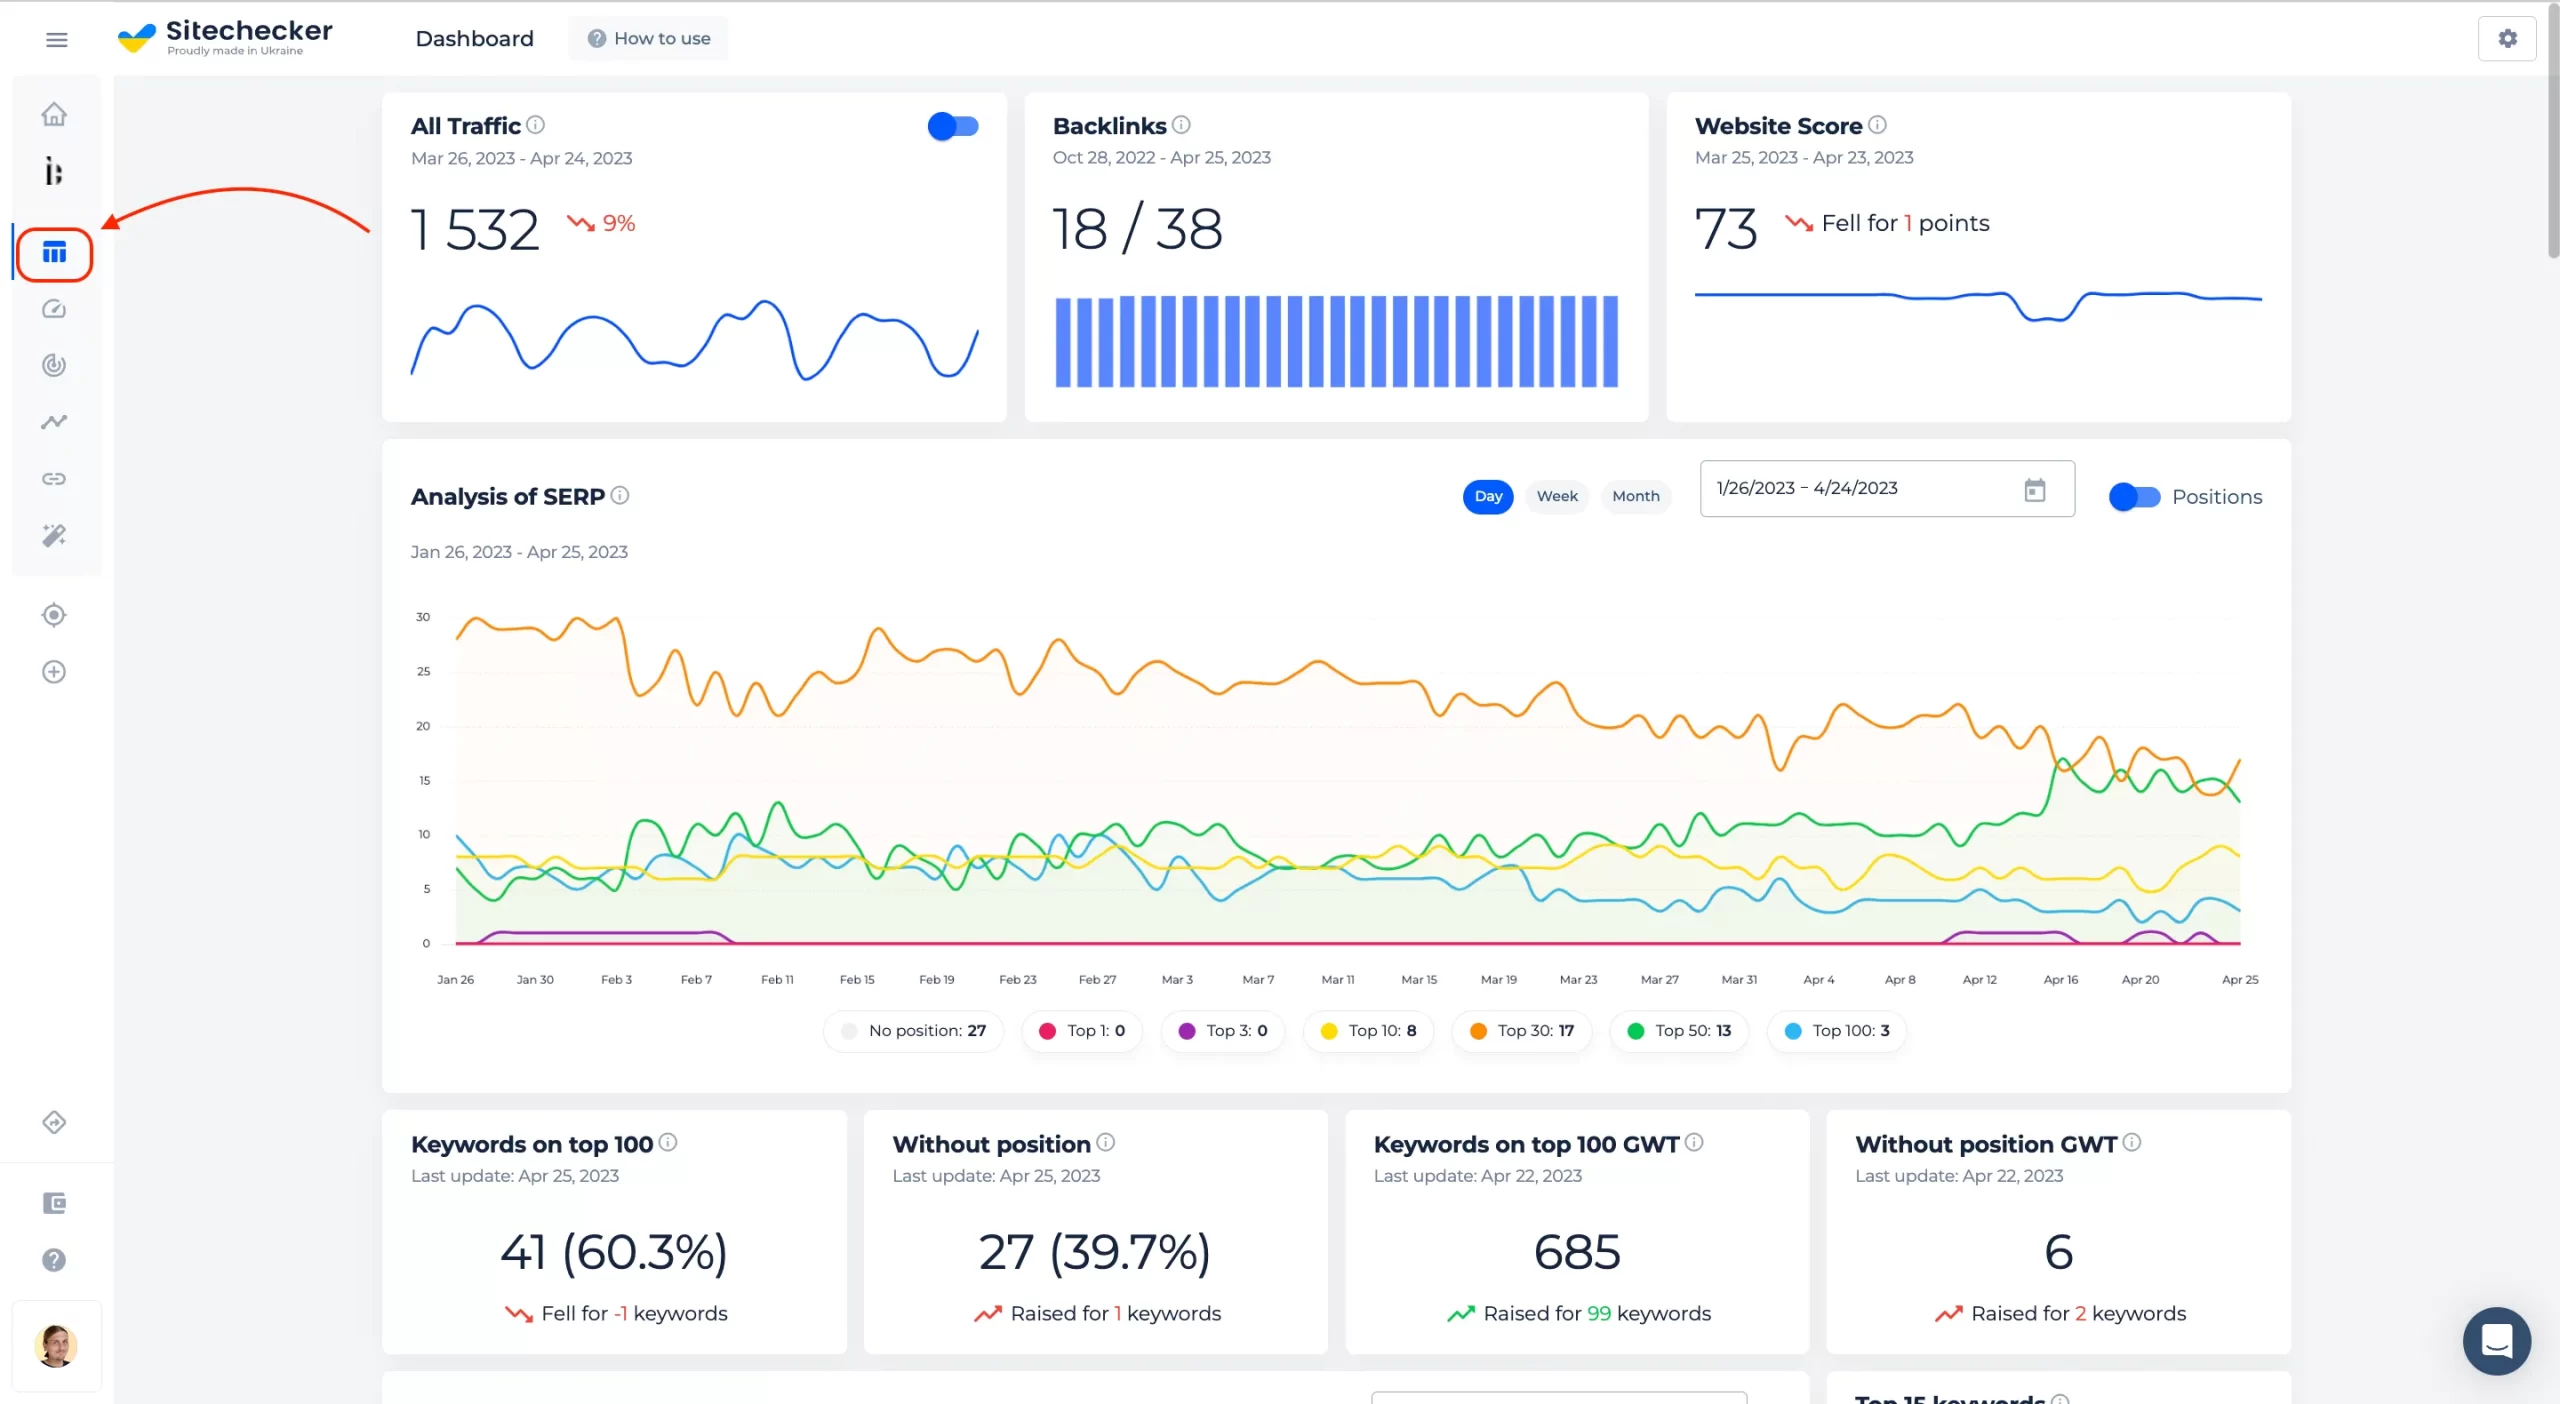Click the All Traffic sparkline chart

694,340
